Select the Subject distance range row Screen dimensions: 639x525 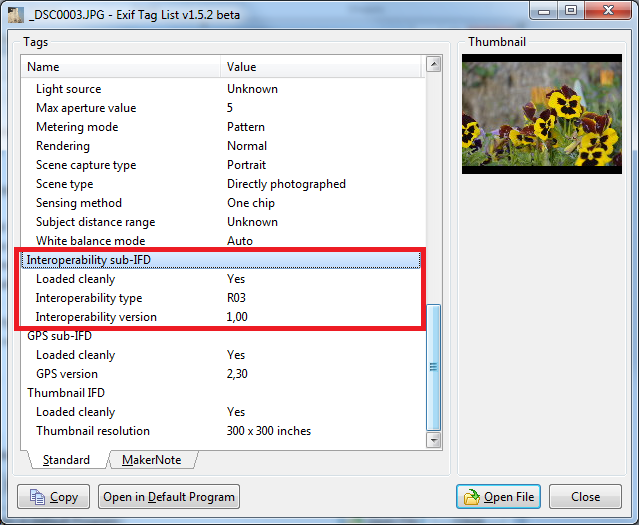220,222
